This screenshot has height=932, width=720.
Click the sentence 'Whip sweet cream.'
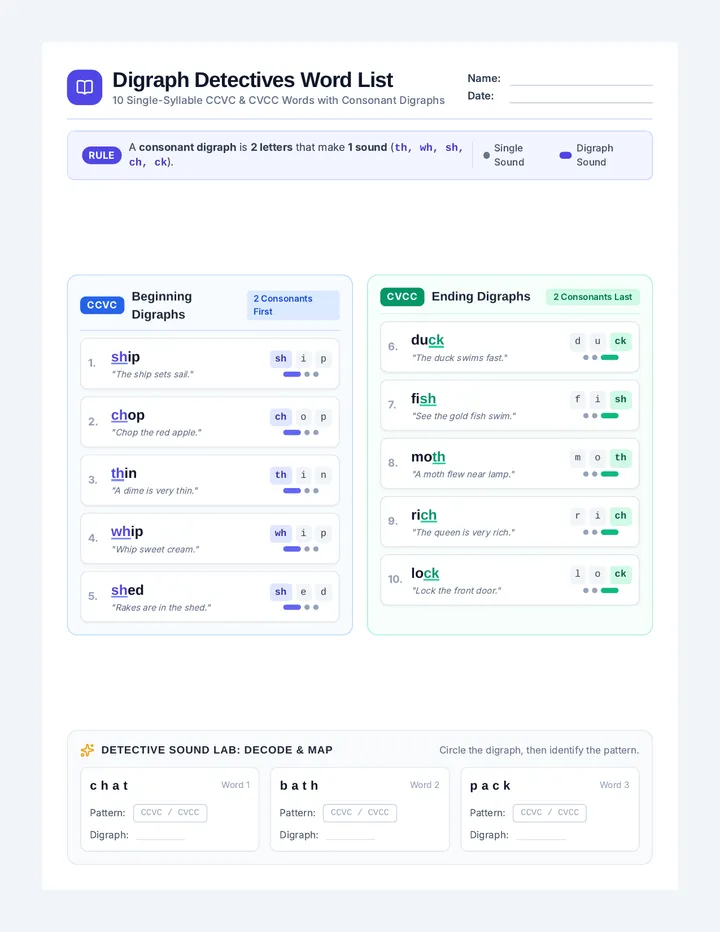pyautogui.click(x=155, y=549)
